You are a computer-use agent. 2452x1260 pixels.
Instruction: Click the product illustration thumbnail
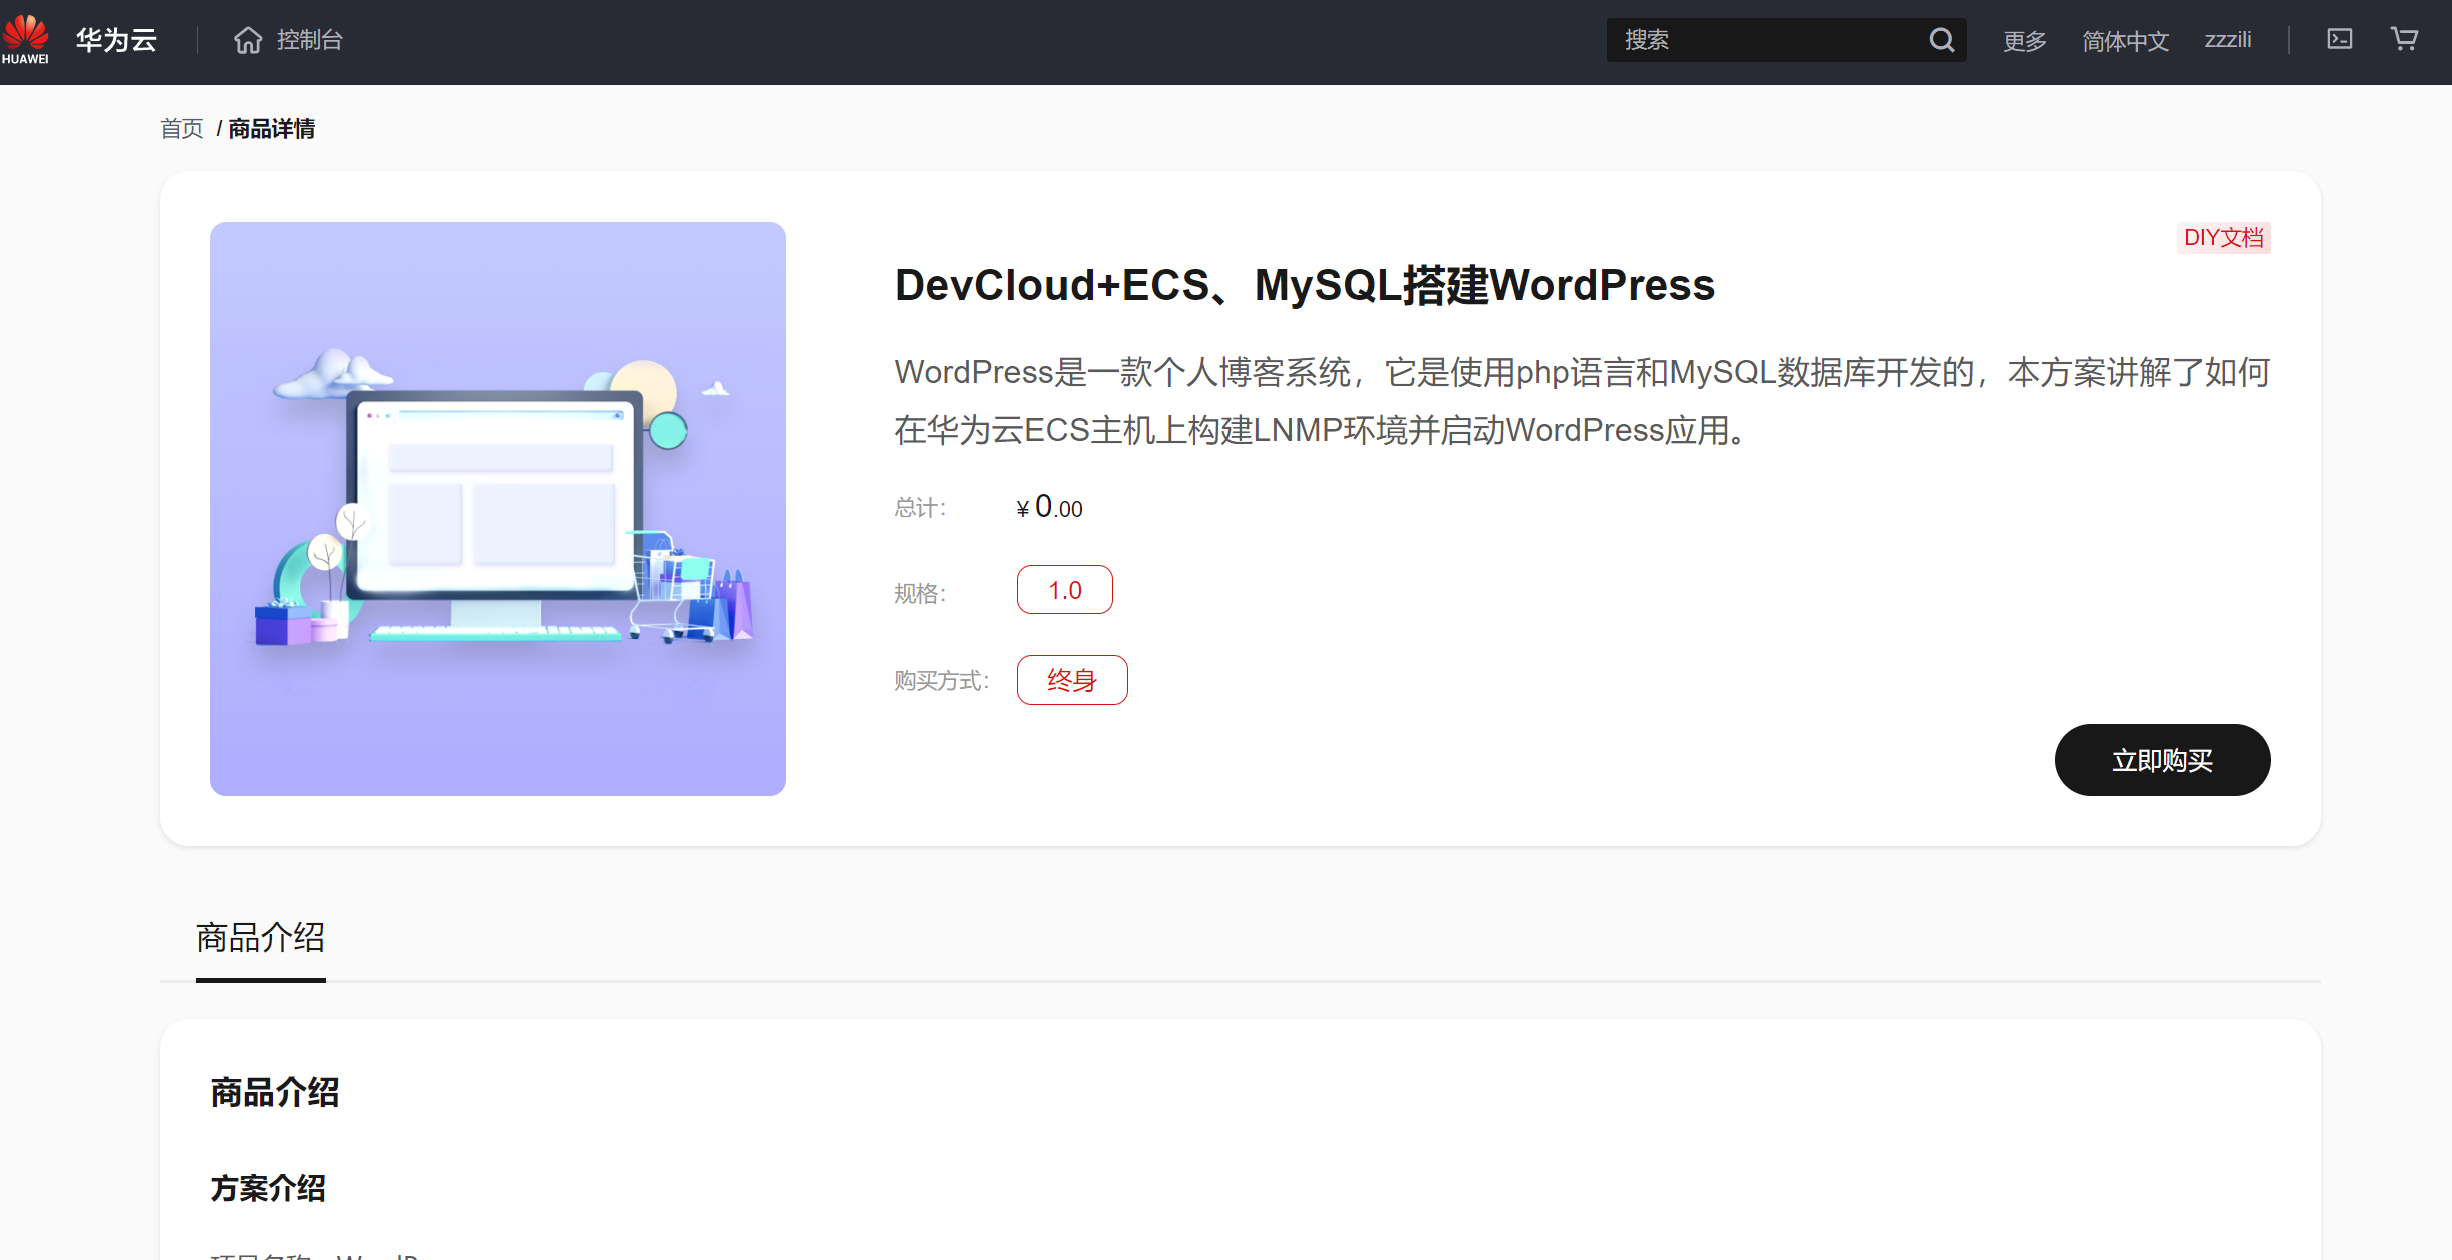(497, 508)
